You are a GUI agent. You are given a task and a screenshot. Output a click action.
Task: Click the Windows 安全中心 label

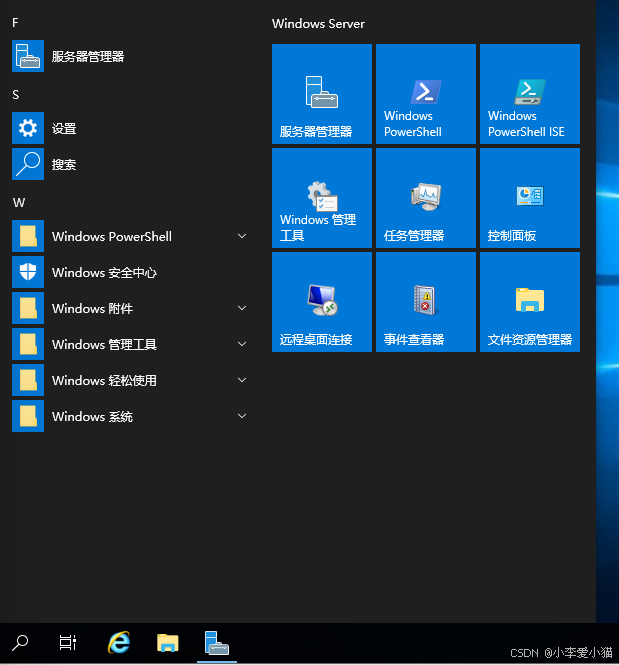(x=104, y=272)
